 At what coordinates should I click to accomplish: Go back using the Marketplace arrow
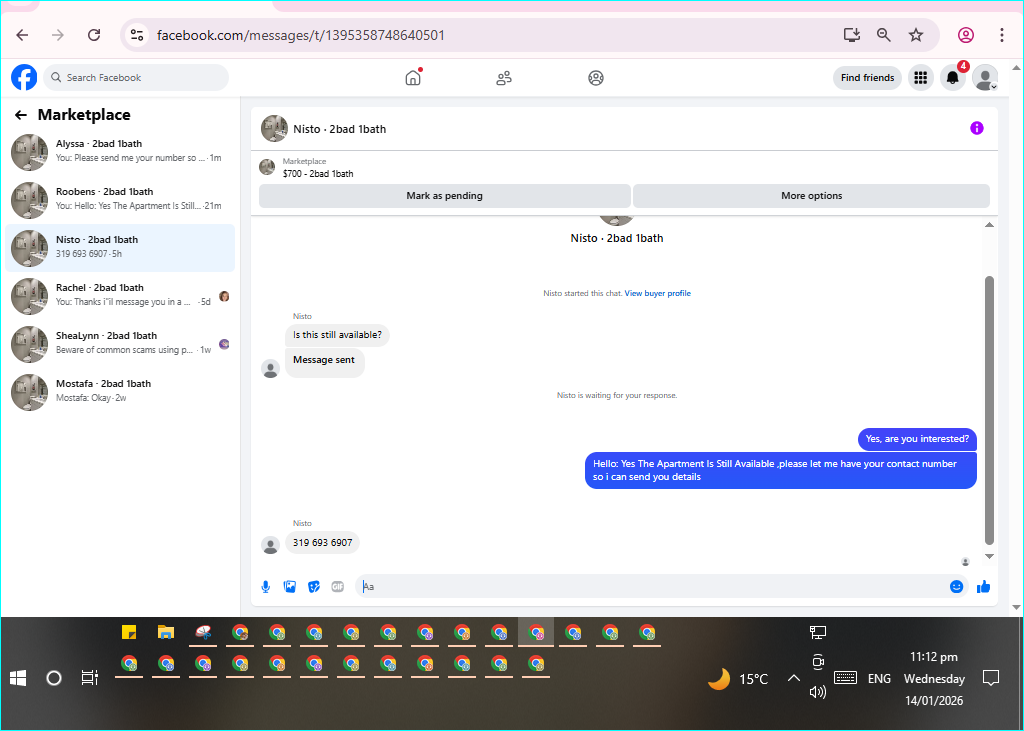point(21,115)
